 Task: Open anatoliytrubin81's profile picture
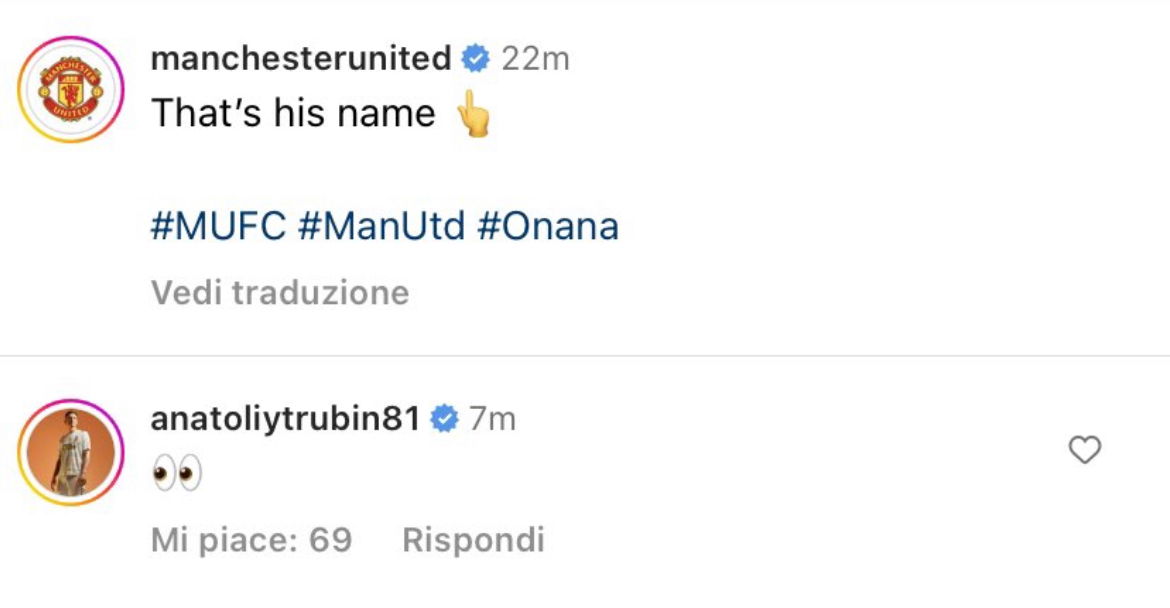(x=71, y=452)
